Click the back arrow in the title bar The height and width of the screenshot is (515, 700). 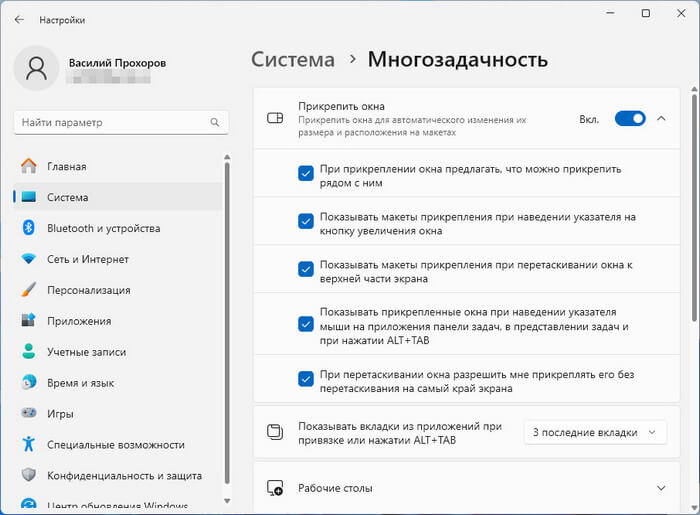19,19
